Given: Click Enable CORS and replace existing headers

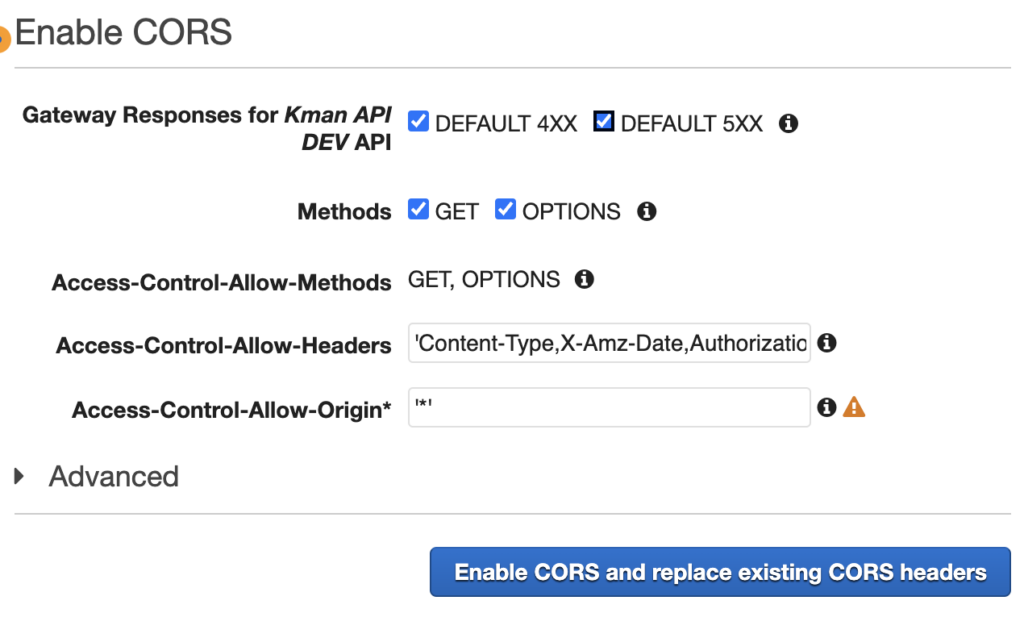Looking at the screenshot, I should pyautogui.click(x=720, y=572).
